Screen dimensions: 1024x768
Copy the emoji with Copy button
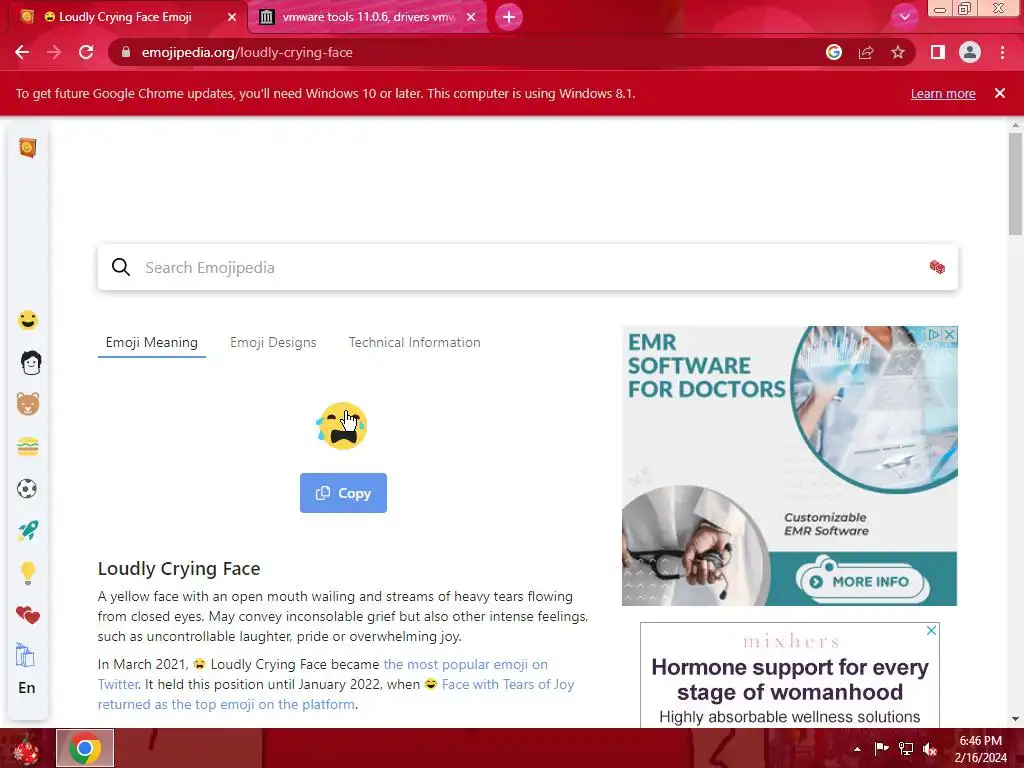tap(344, 493)
